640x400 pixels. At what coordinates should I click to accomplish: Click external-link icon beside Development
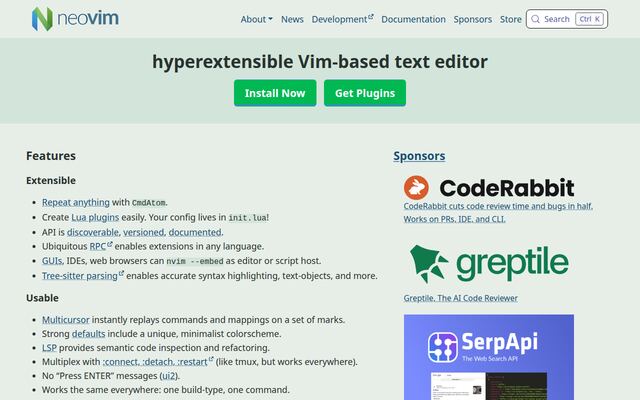371,17
